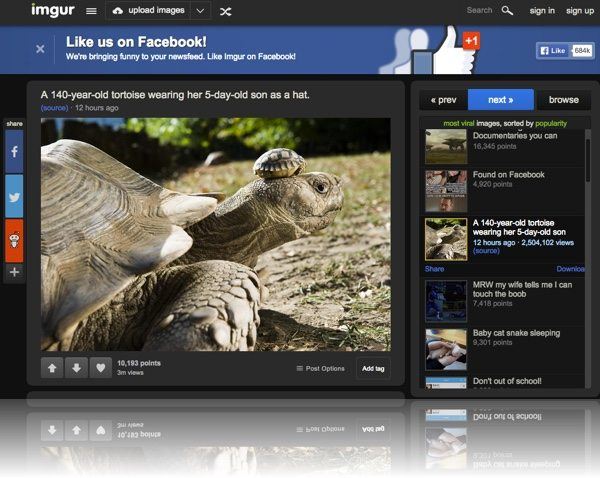Click the upload images button

149,11
